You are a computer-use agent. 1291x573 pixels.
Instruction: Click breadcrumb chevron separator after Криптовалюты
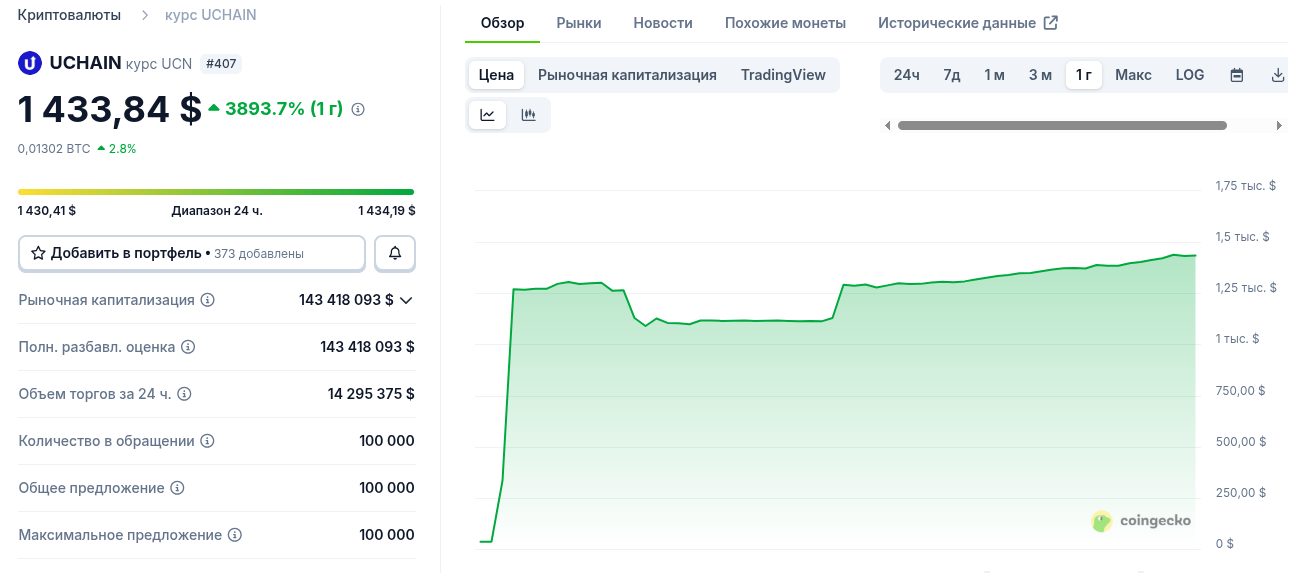(145, 15)
